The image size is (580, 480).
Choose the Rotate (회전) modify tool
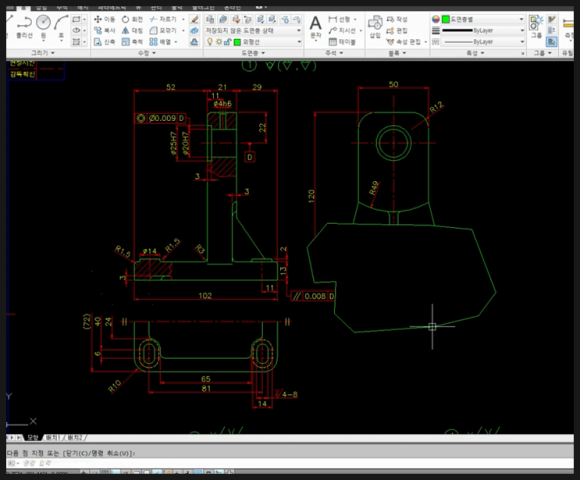[x=132, y=19]
